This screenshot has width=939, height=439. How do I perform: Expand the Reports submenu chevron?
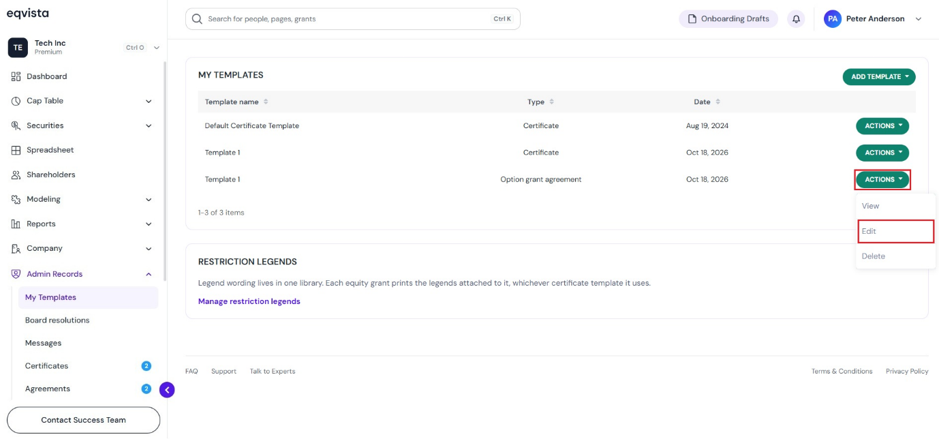click(149, 224)
